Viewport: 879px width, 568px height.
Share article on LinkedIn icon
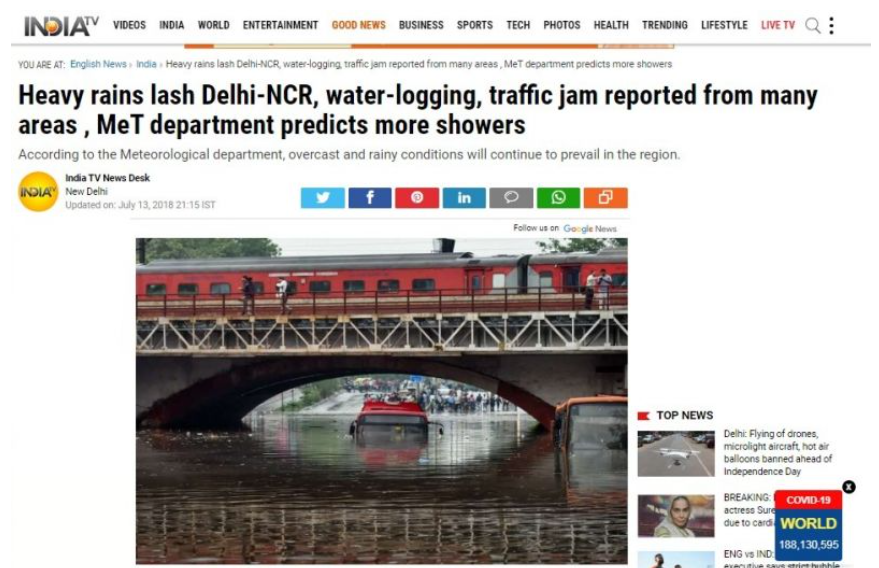pos(464,197)
